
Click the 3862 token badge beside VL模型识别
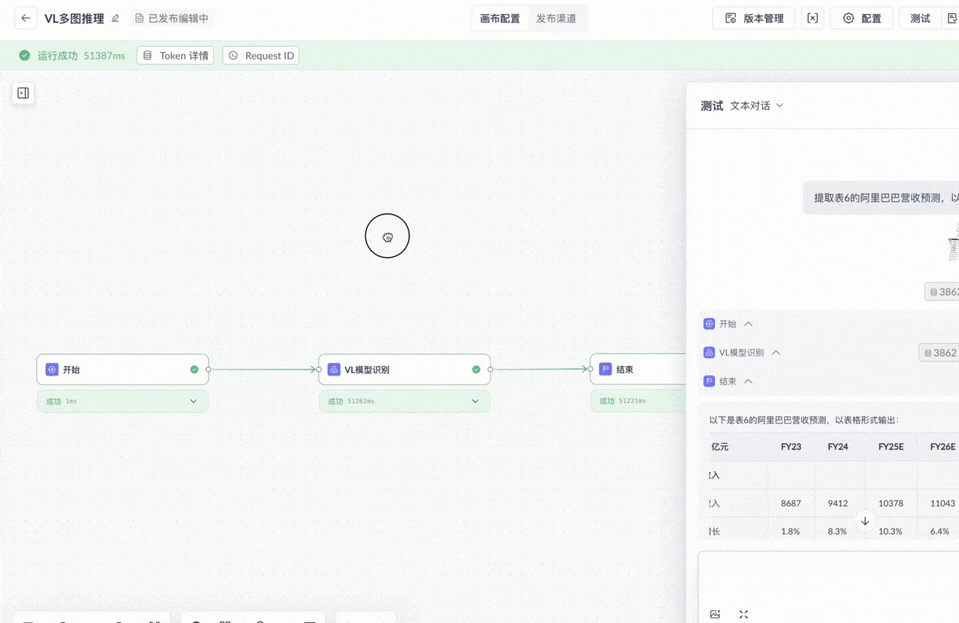(939, 353)
